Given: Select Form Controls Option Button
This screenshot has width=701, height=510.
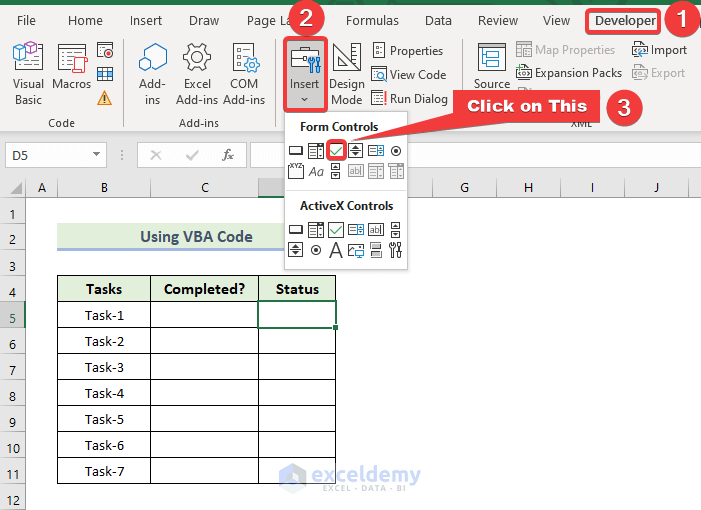Looking at the screenshot, I should pyautogui.click(x=396, y=151).
